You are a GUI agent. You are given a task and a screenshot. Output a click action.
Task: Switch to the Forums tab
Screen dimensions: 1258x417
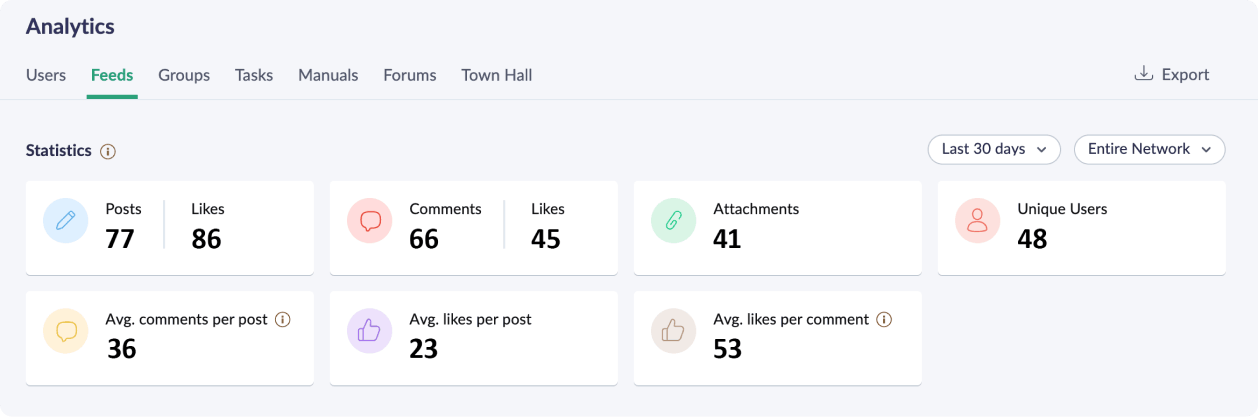410,75
